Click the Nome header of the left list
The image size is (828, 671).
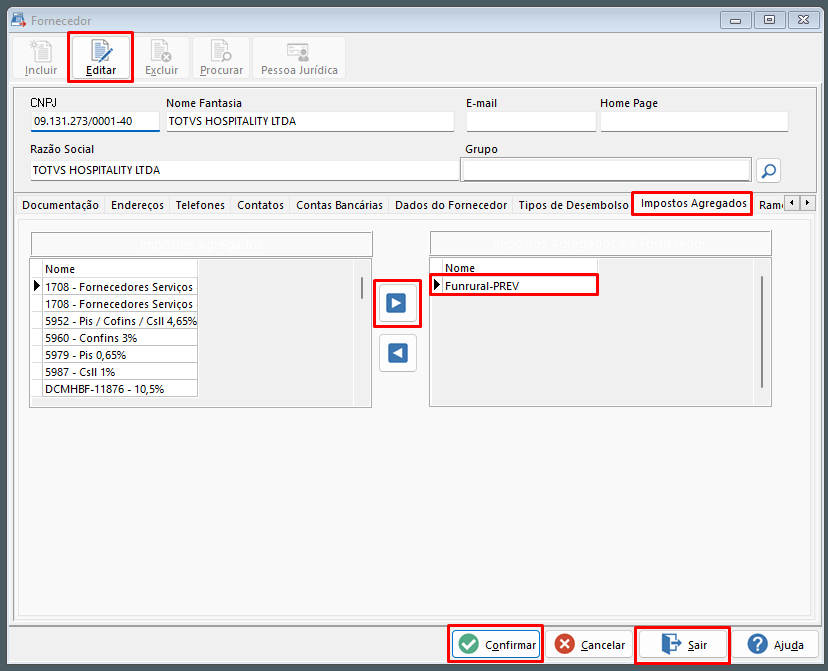point(120,269)
